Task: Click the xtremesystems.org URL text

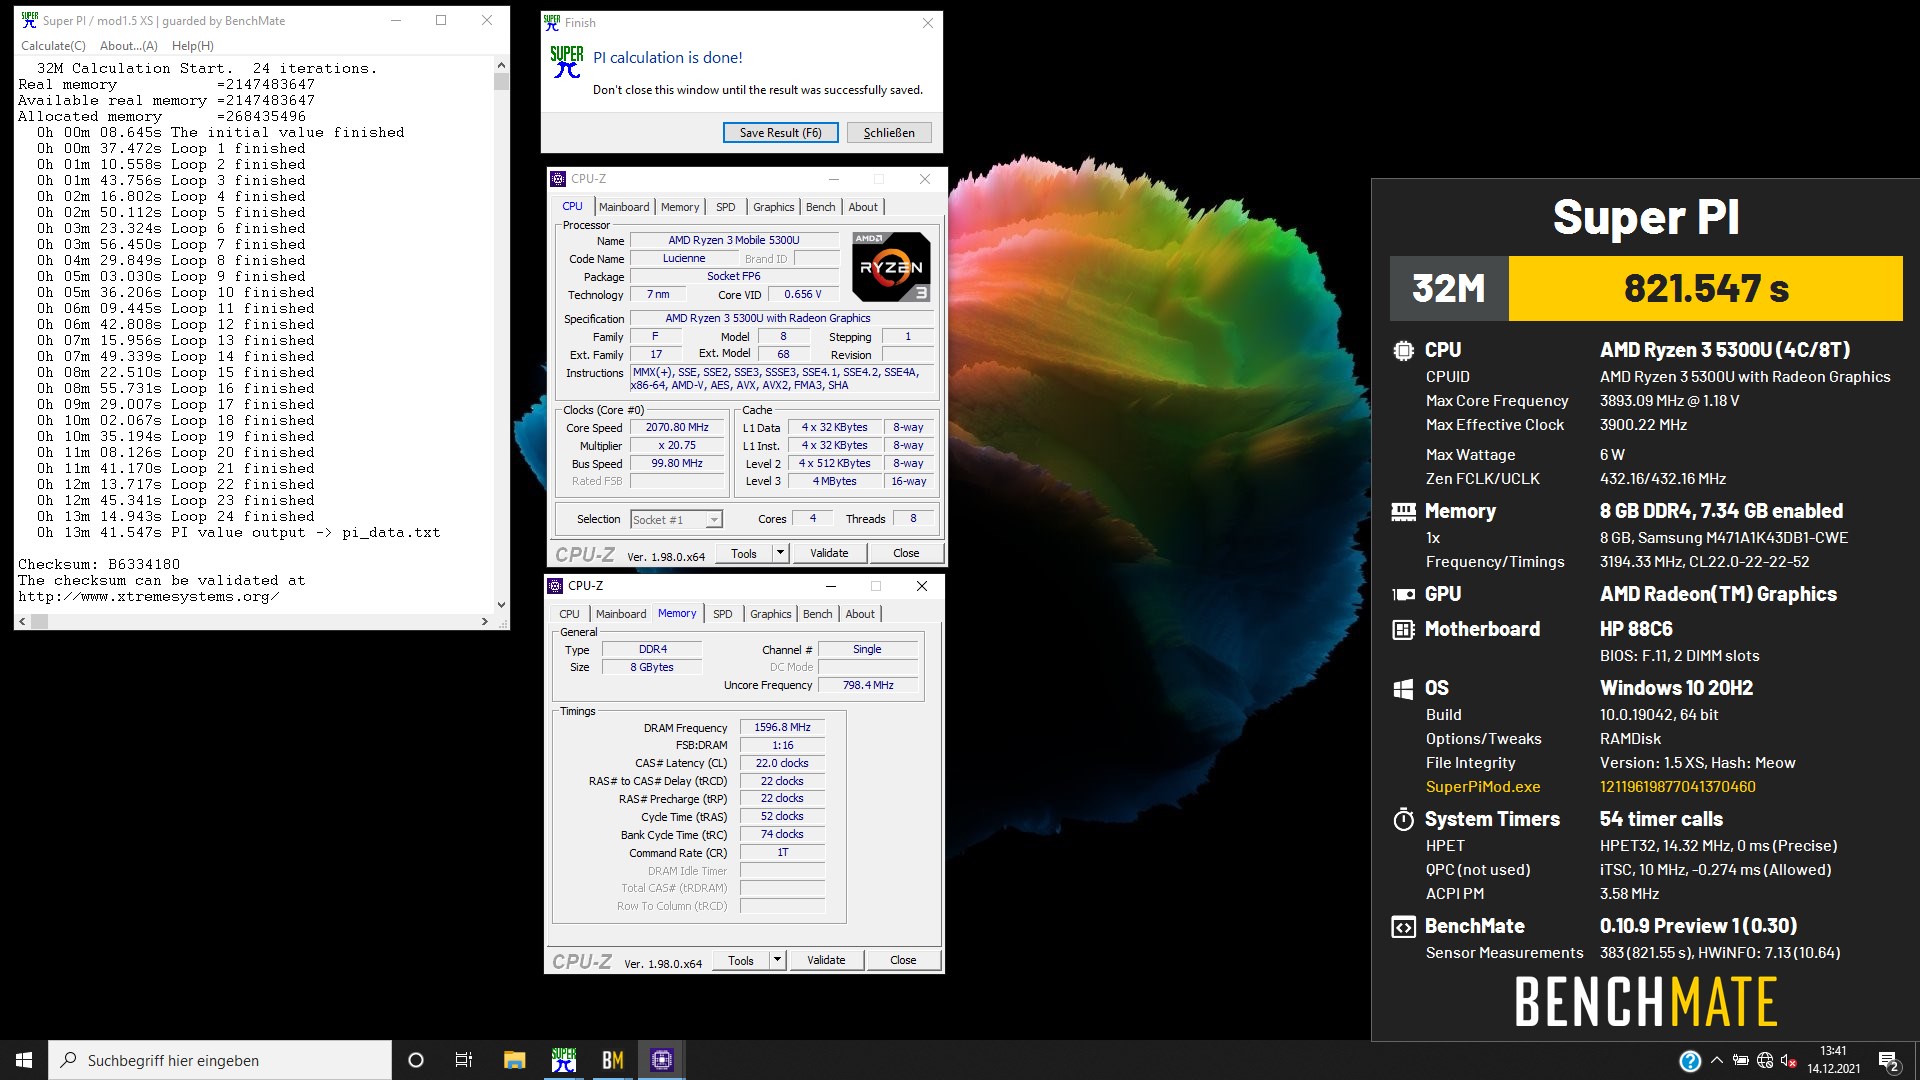Action: 148,597
